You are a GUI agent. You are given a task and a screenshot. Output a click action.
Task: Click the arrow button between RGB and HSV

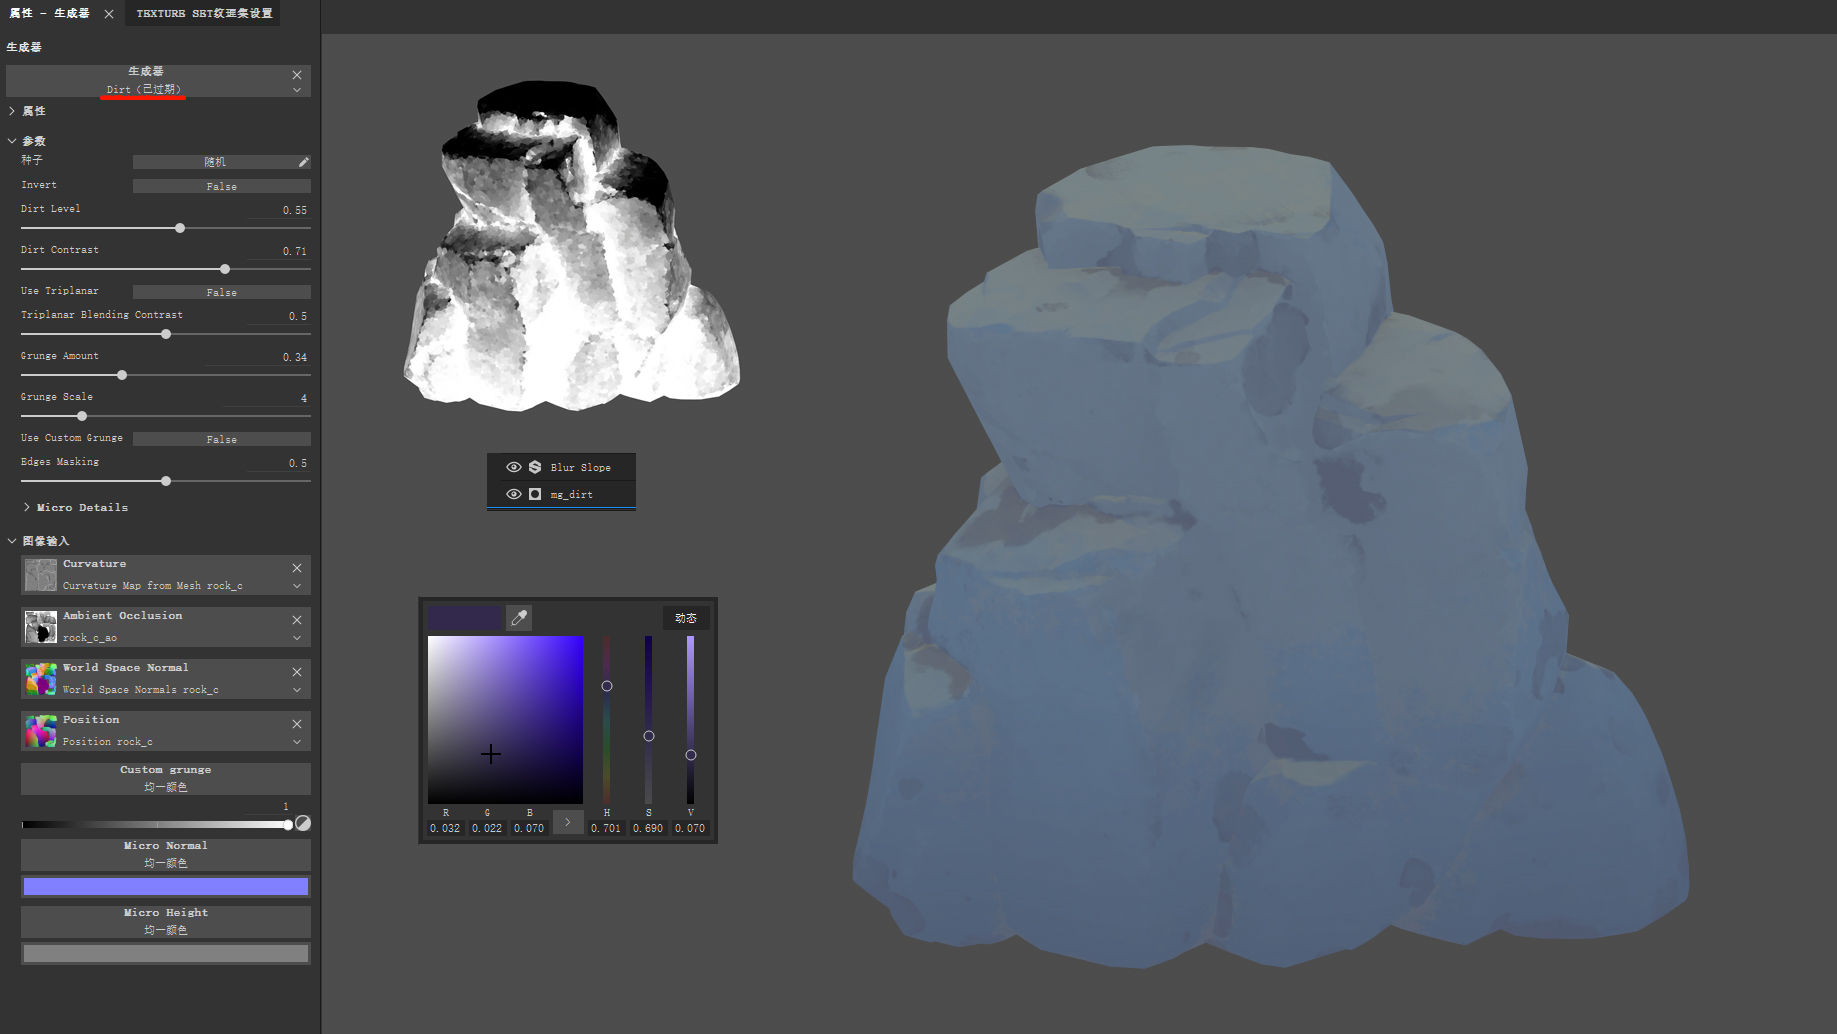[x=568, y=822]
